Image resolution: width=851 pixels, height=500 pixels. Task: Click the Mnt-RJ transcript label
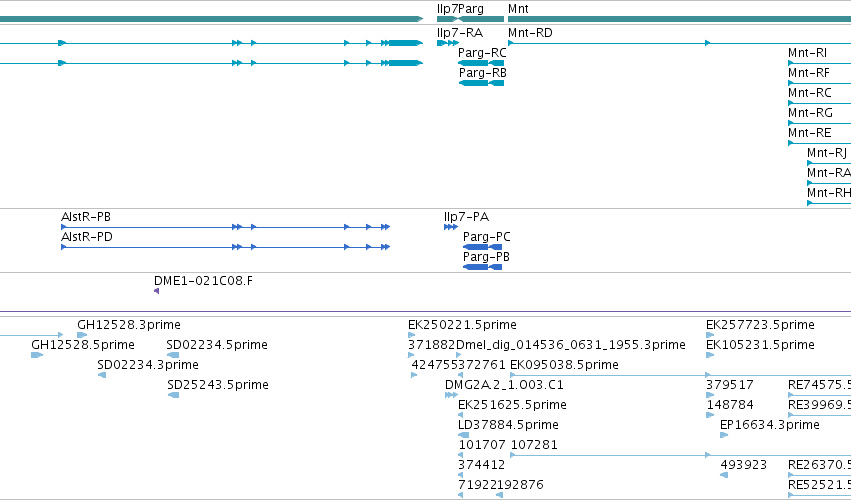(827, 153)
